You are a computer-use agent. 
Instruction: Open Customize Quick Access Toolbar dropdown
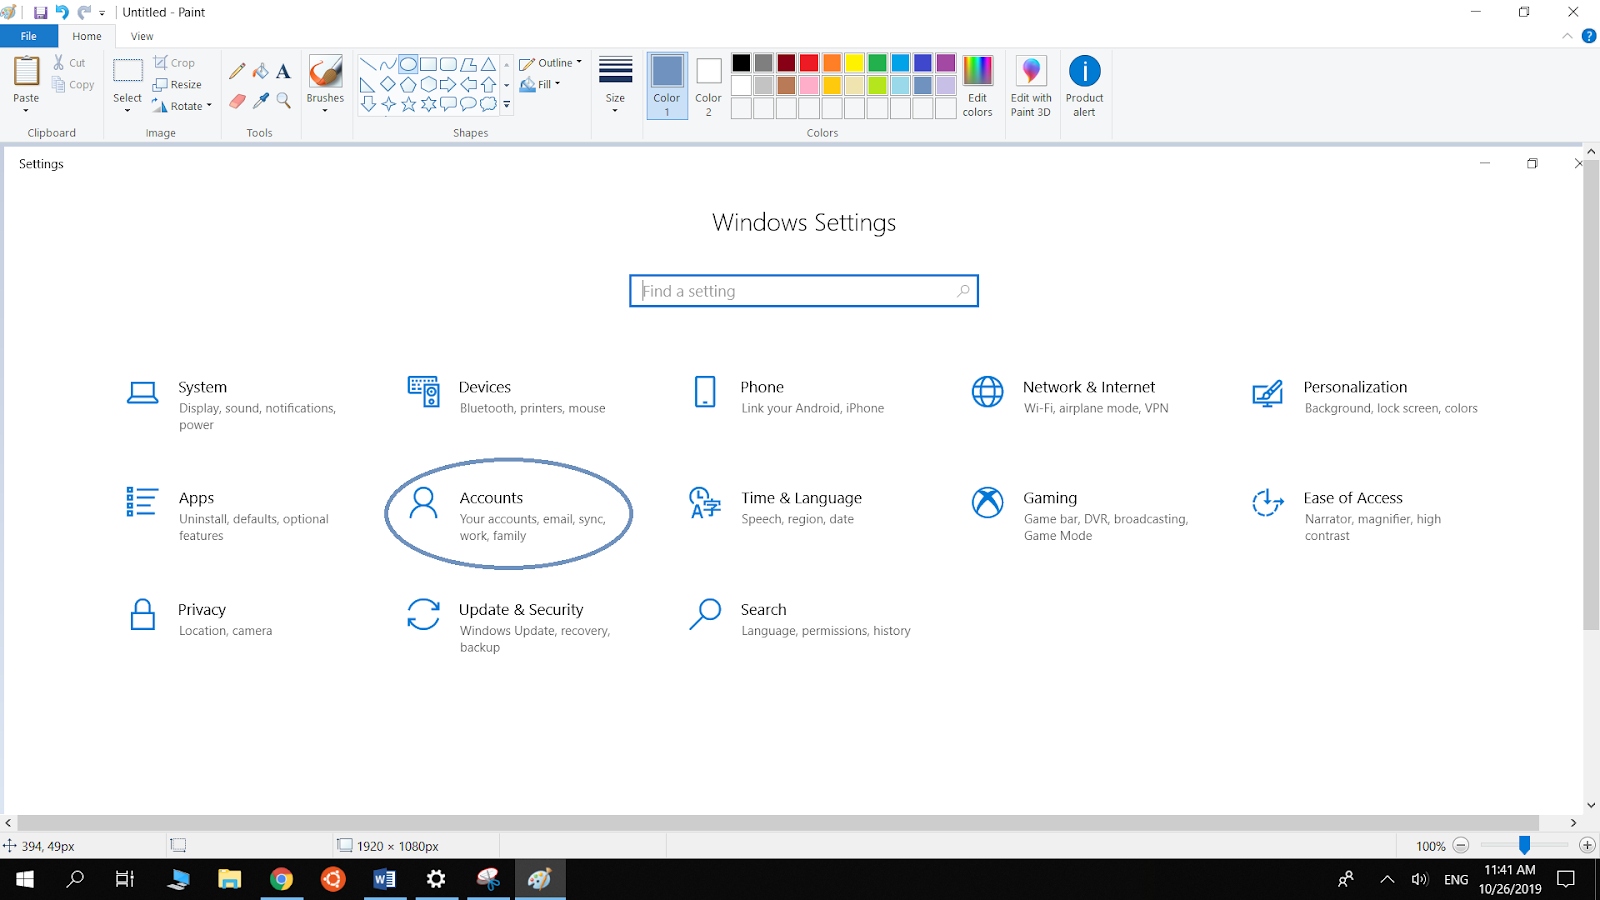click(x=102, y=13)
